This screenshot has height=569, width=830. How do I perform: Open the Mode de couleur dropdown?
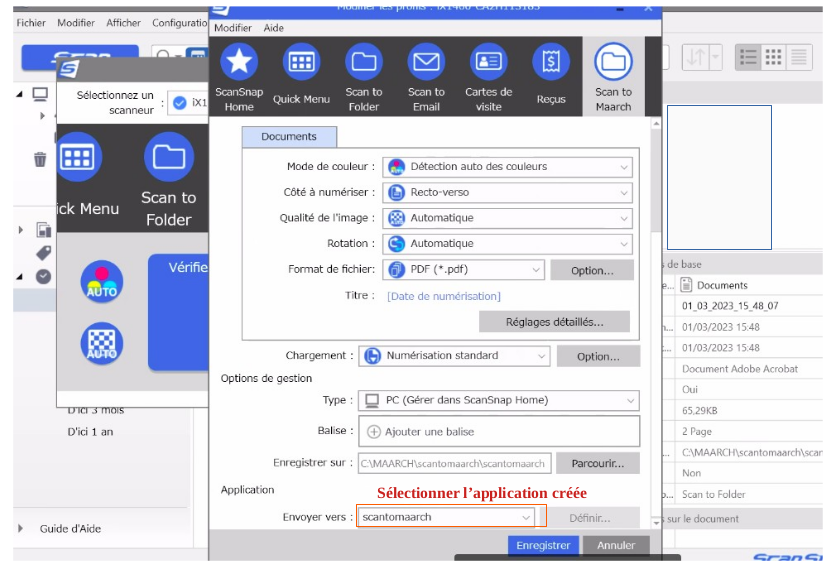coord(508,167)
